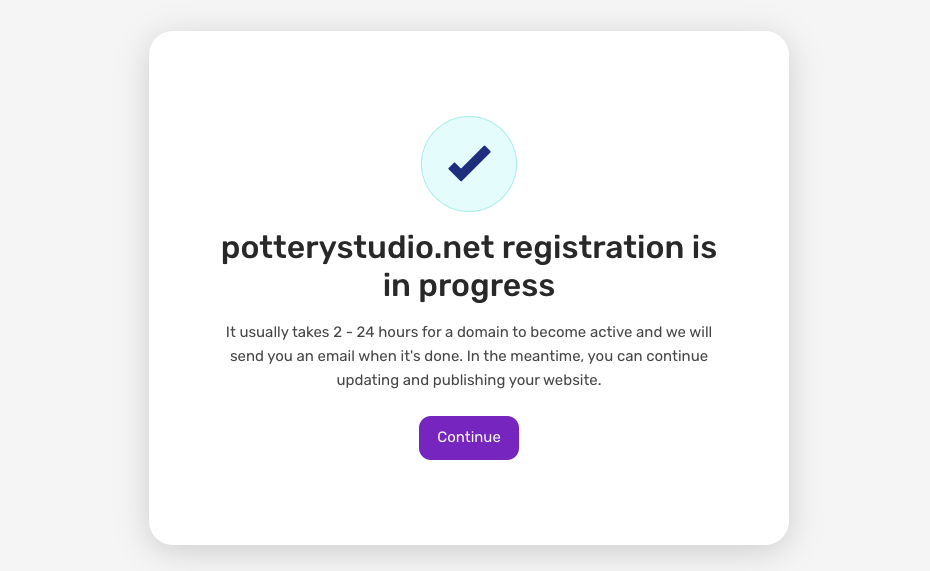Click the gray page background outside the card
The width and height of the screenshot is (930, 571).
point(71,285)
